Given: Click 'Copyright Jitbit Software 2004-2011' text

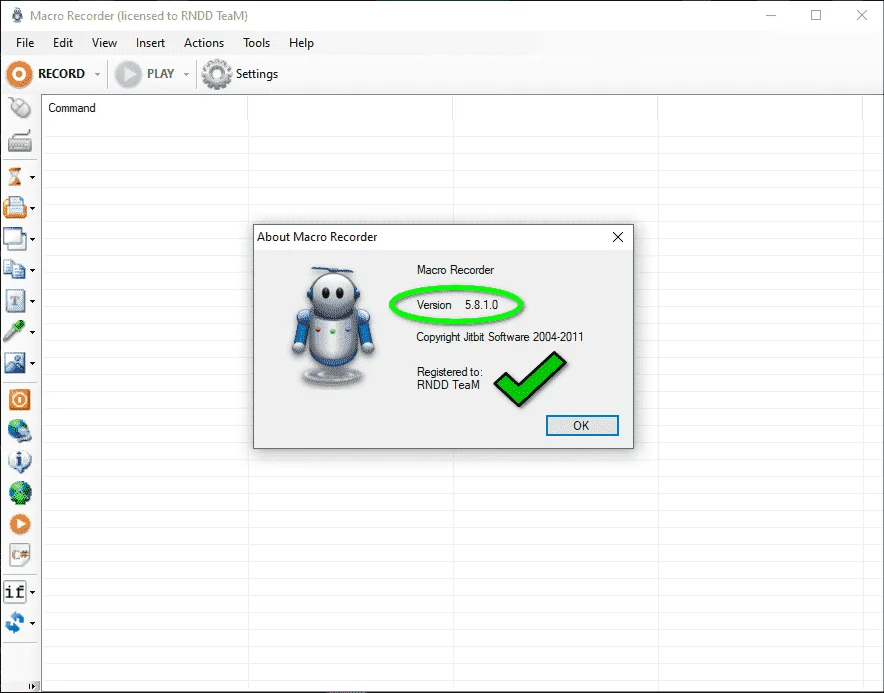Looking at the screenshot, I should 500,337.
